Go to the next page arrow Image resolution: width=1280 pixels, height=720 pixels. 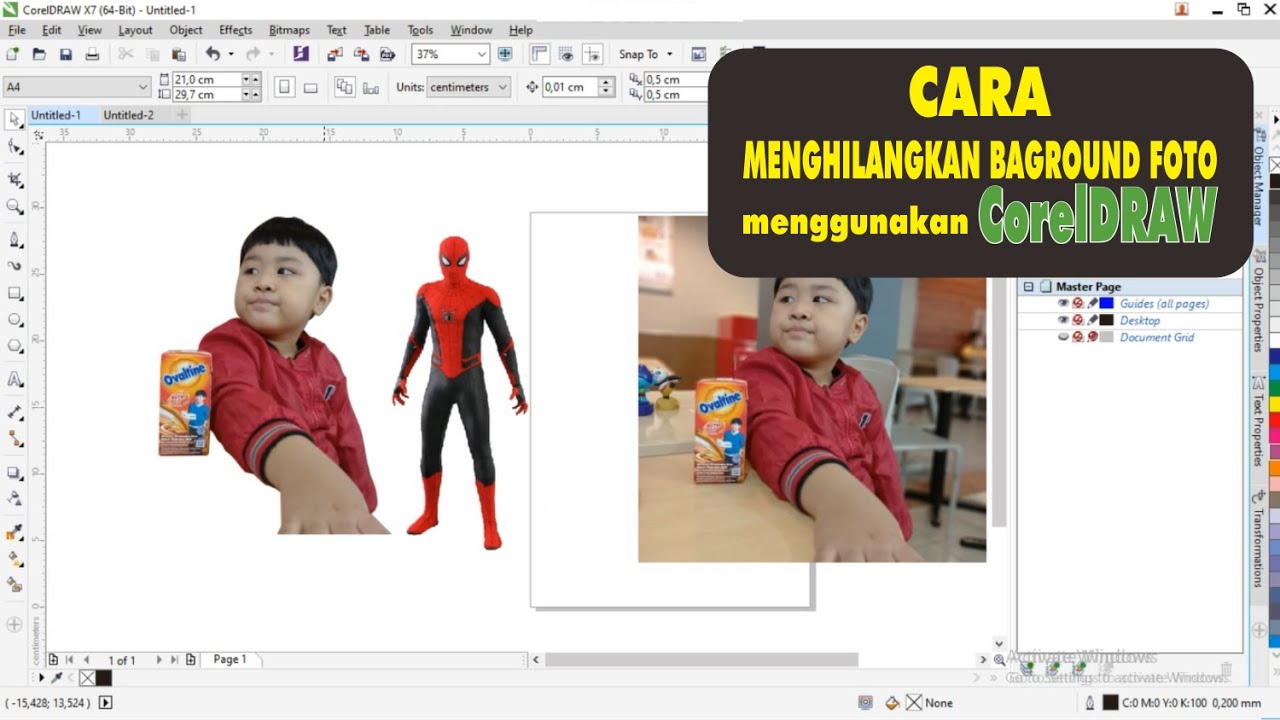(158, 660)
